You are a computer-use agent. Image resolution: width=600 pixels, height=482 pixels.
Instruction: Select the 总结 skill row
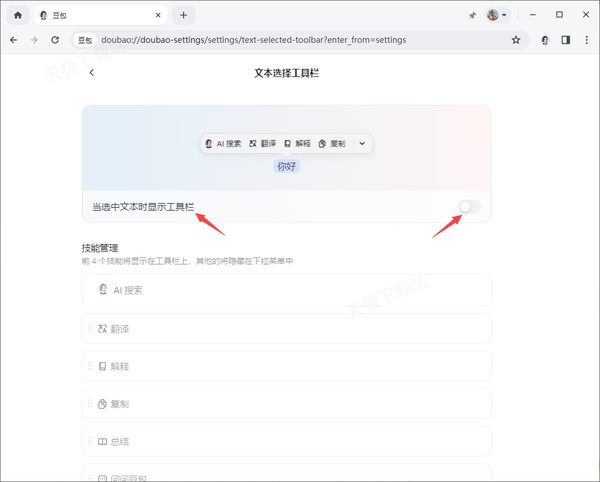tap(287, 441)
